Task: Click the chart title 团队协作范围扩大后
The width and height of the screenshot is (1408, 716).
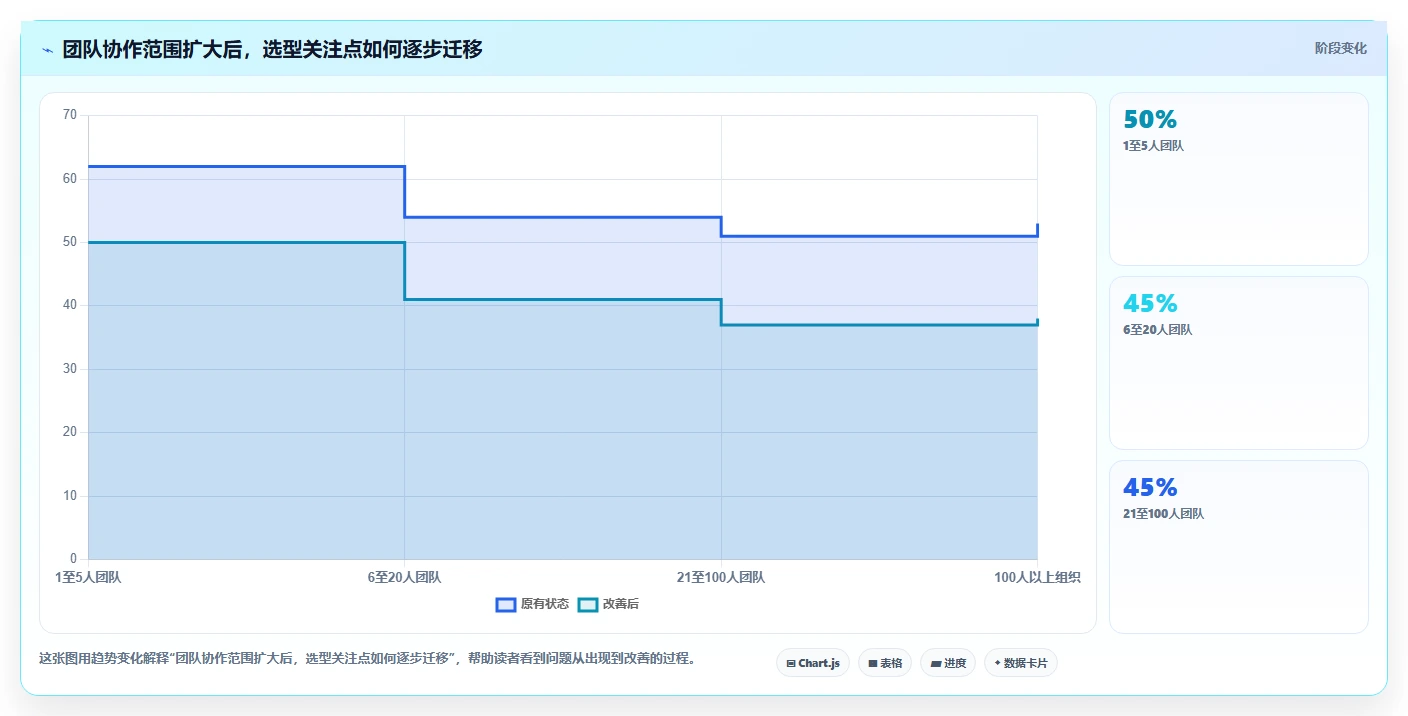Action: pos(272,49)
